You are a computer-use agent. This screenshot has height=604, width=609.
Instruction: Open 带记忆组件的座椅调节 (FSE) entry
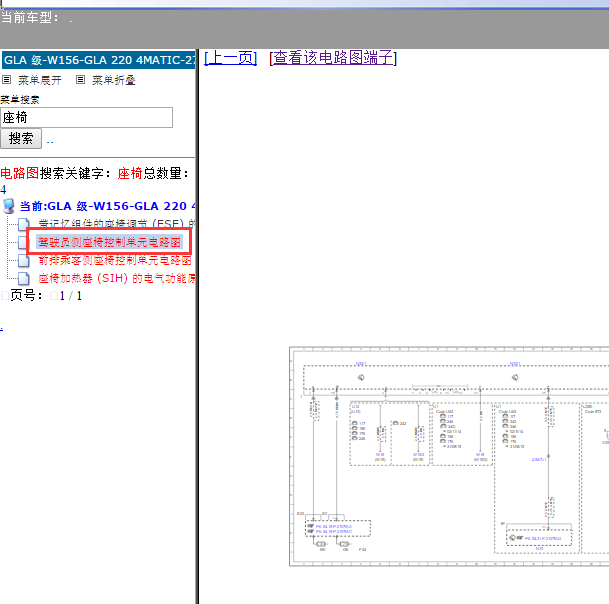coord(117,223)
